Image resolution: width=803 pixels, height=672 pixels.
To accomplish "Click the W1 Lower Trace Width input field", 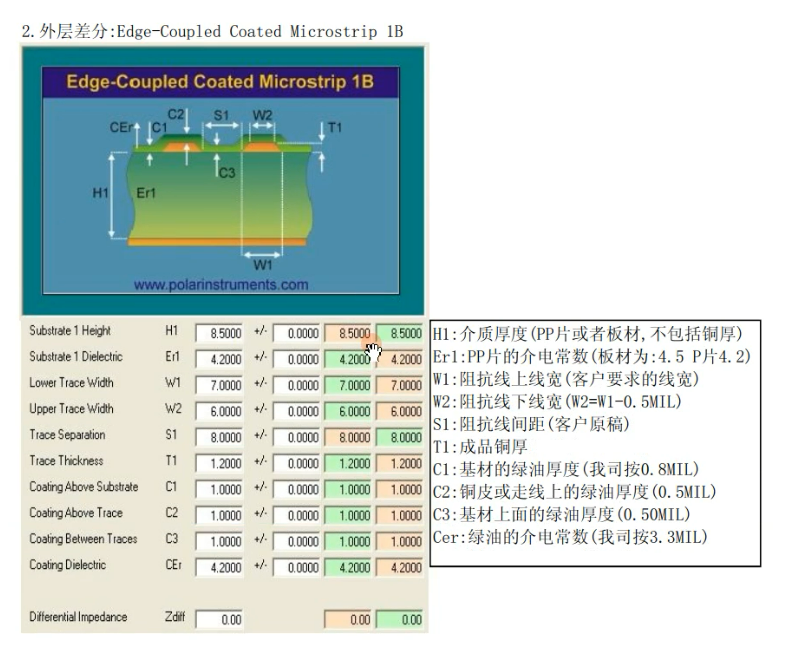I will tap(219, 385).
